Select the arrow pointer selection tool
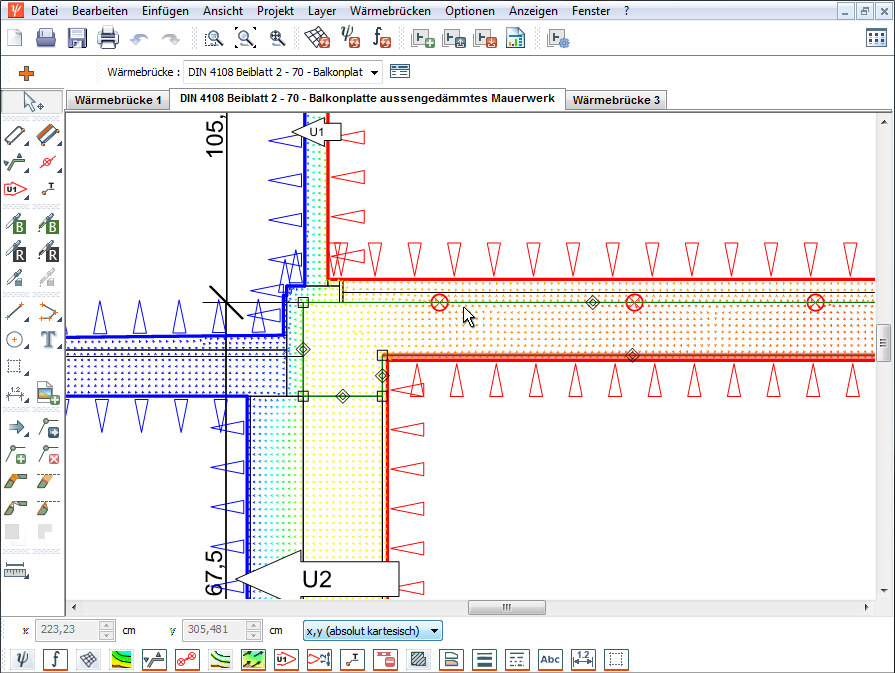The height and width of the screenshot is (673, 895). coord(32,102)
